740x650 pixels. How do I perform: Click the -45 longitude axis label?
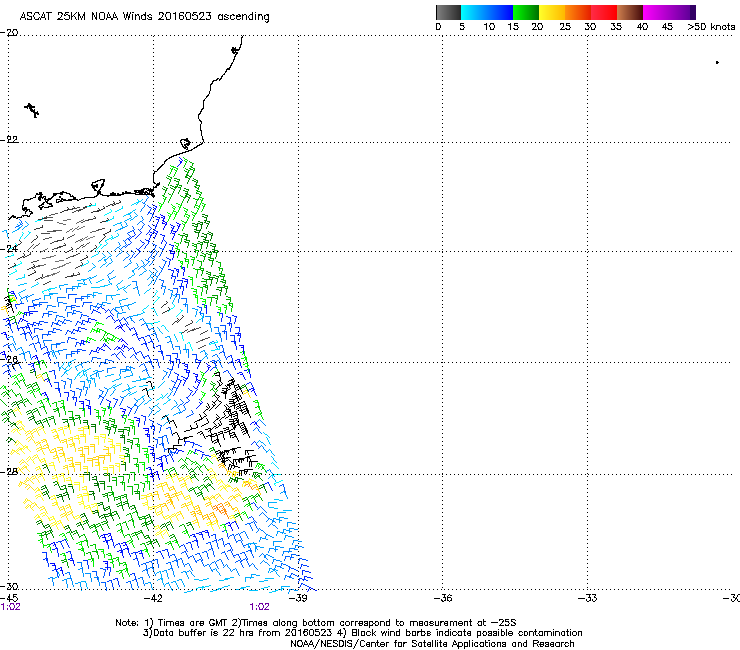9,598
